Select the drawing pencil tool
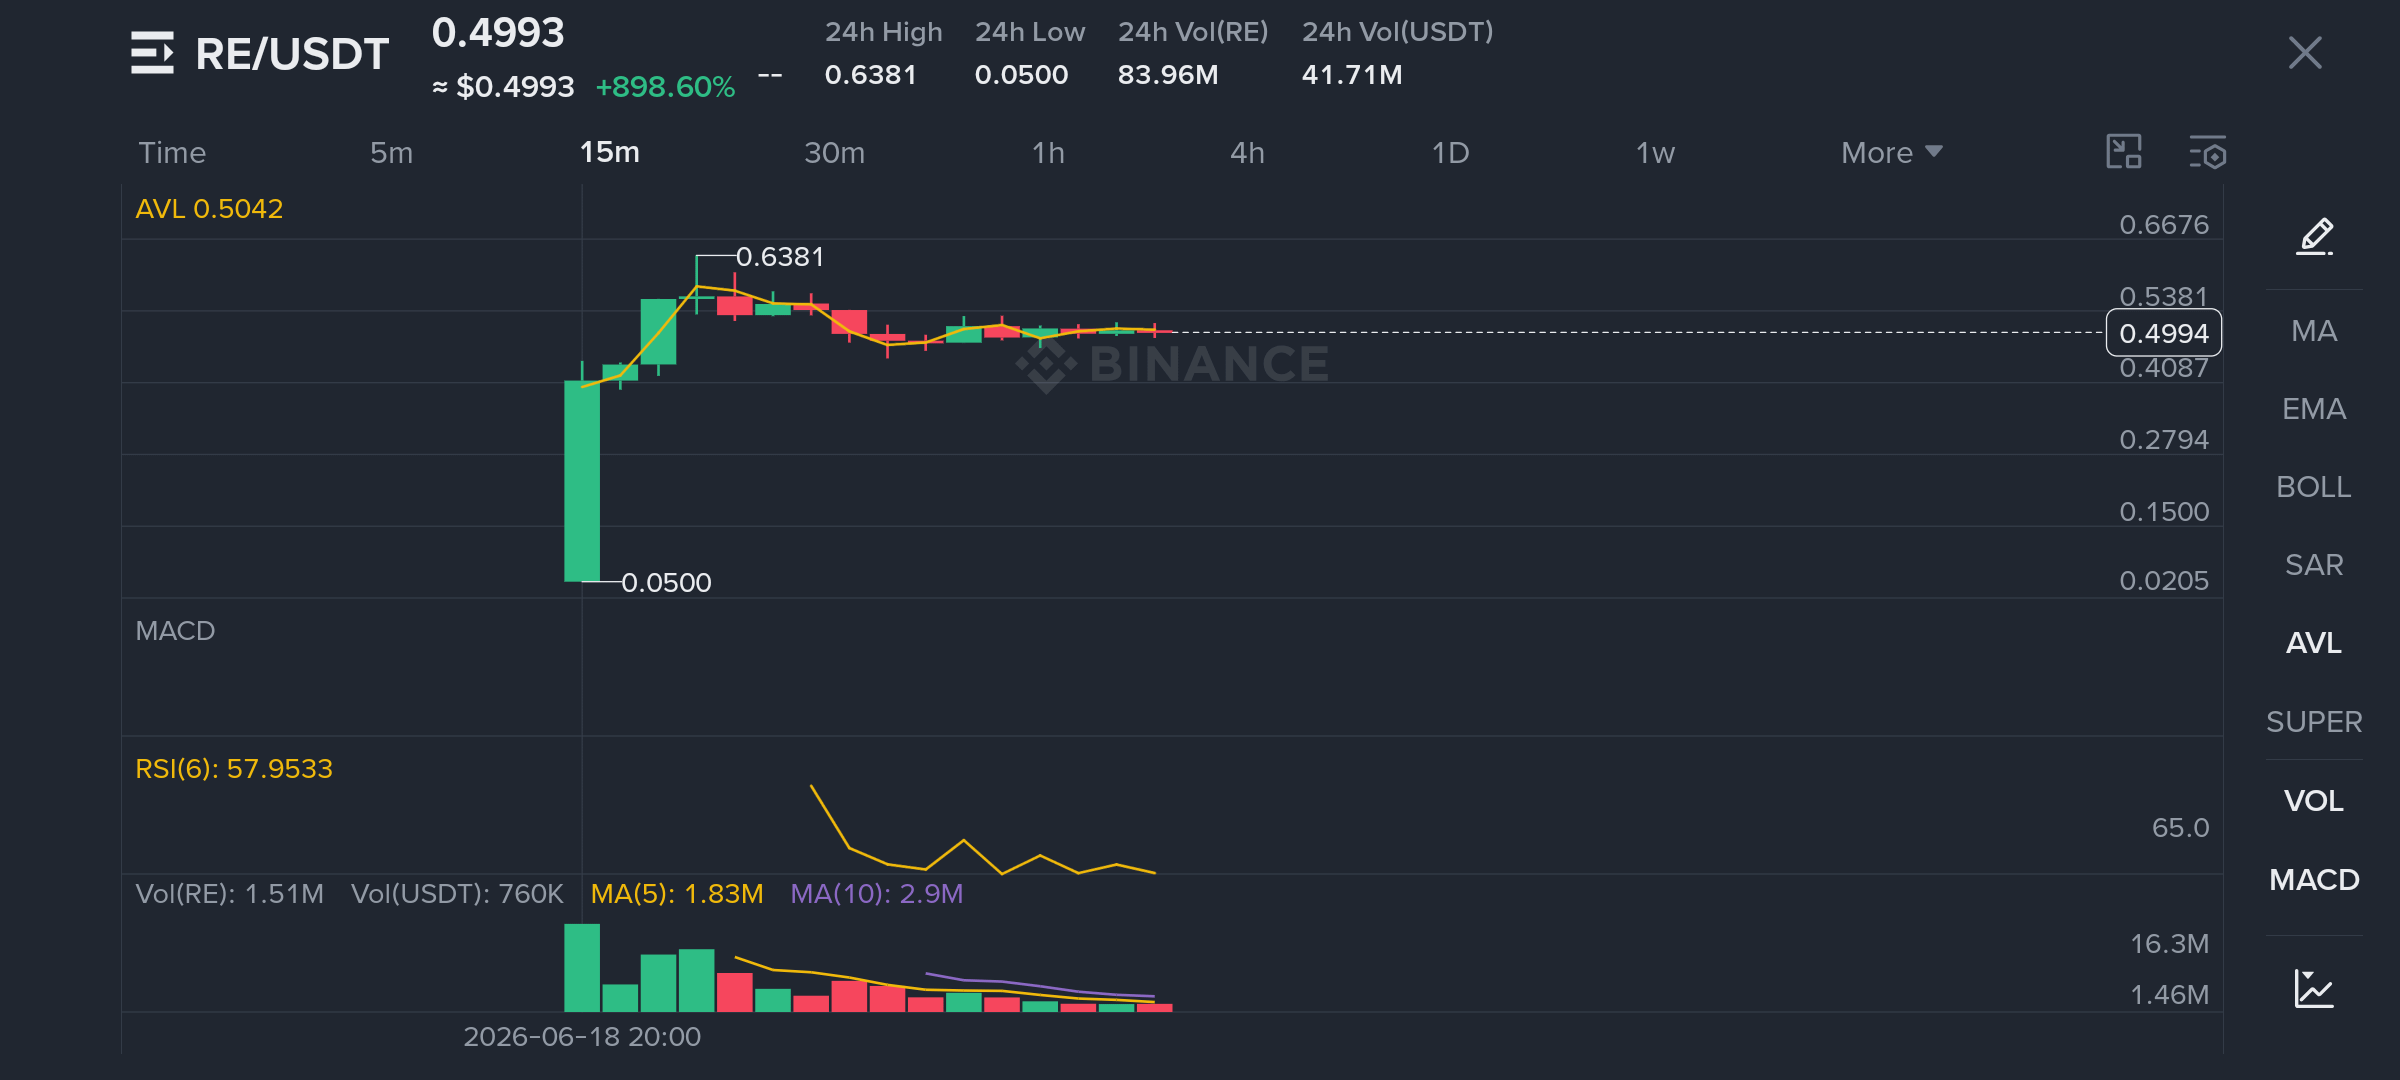This screenshot has height=1080, width=2400. pyautogui.click(x=2315, y=237)
